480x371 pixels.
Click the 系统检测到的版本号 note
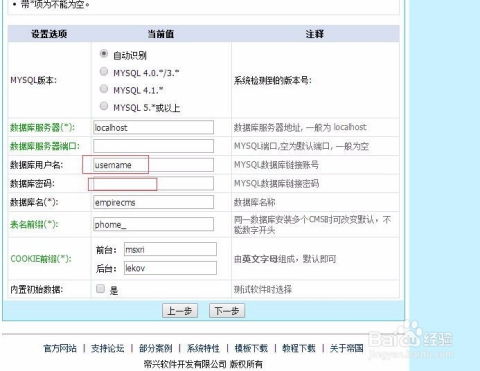point(272,80)
